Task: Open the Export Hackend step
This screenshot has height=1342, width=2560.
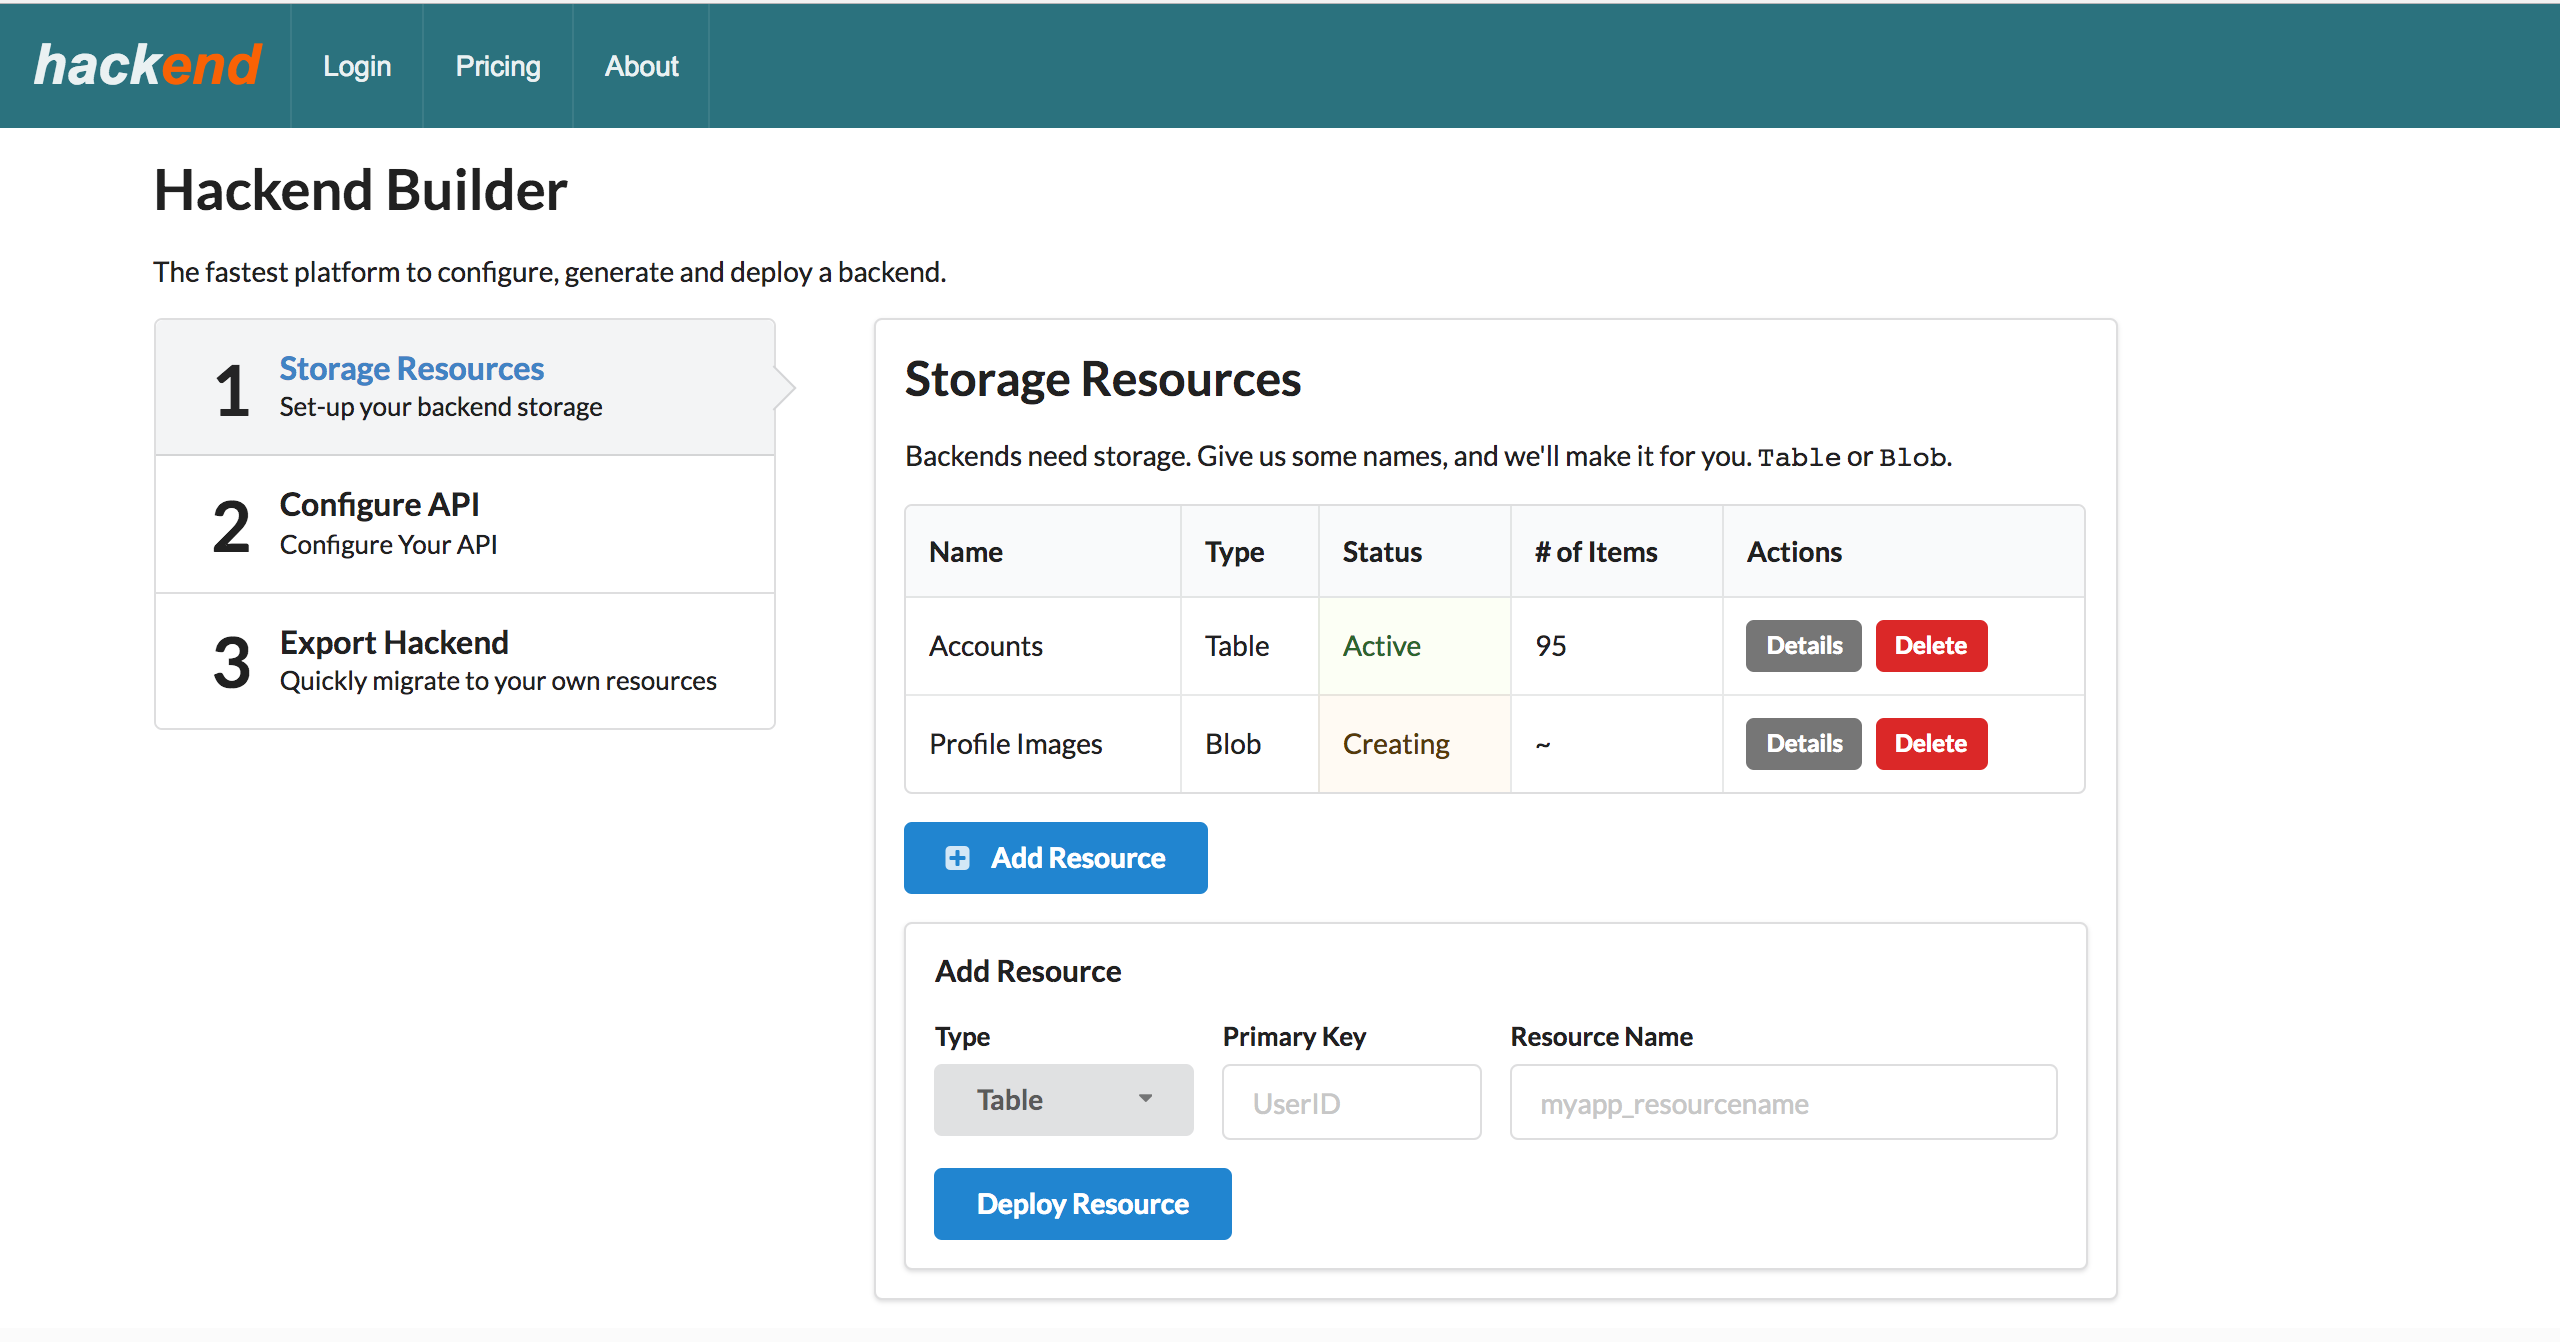Action: tap(465, 661)
